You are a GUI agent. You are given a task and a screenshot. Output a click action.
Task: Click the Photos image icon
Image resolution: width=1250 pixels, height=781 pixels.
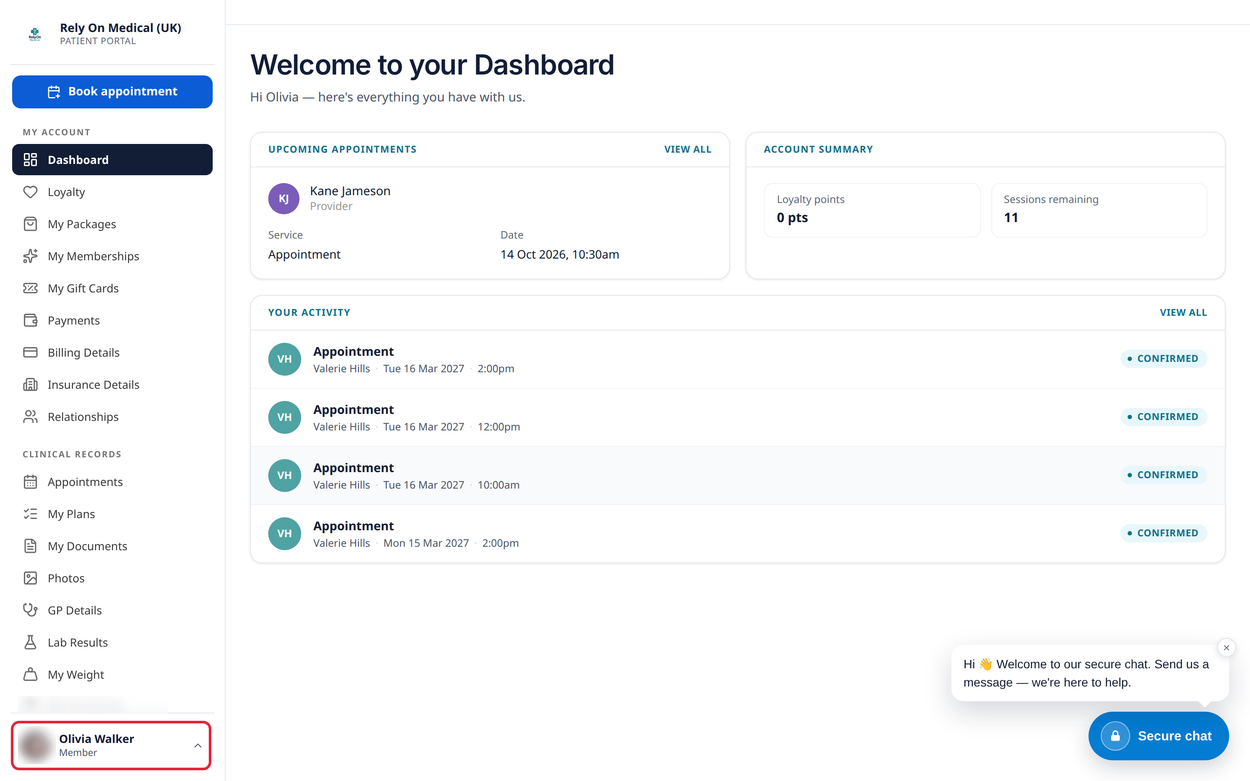[x=30, y=578]
